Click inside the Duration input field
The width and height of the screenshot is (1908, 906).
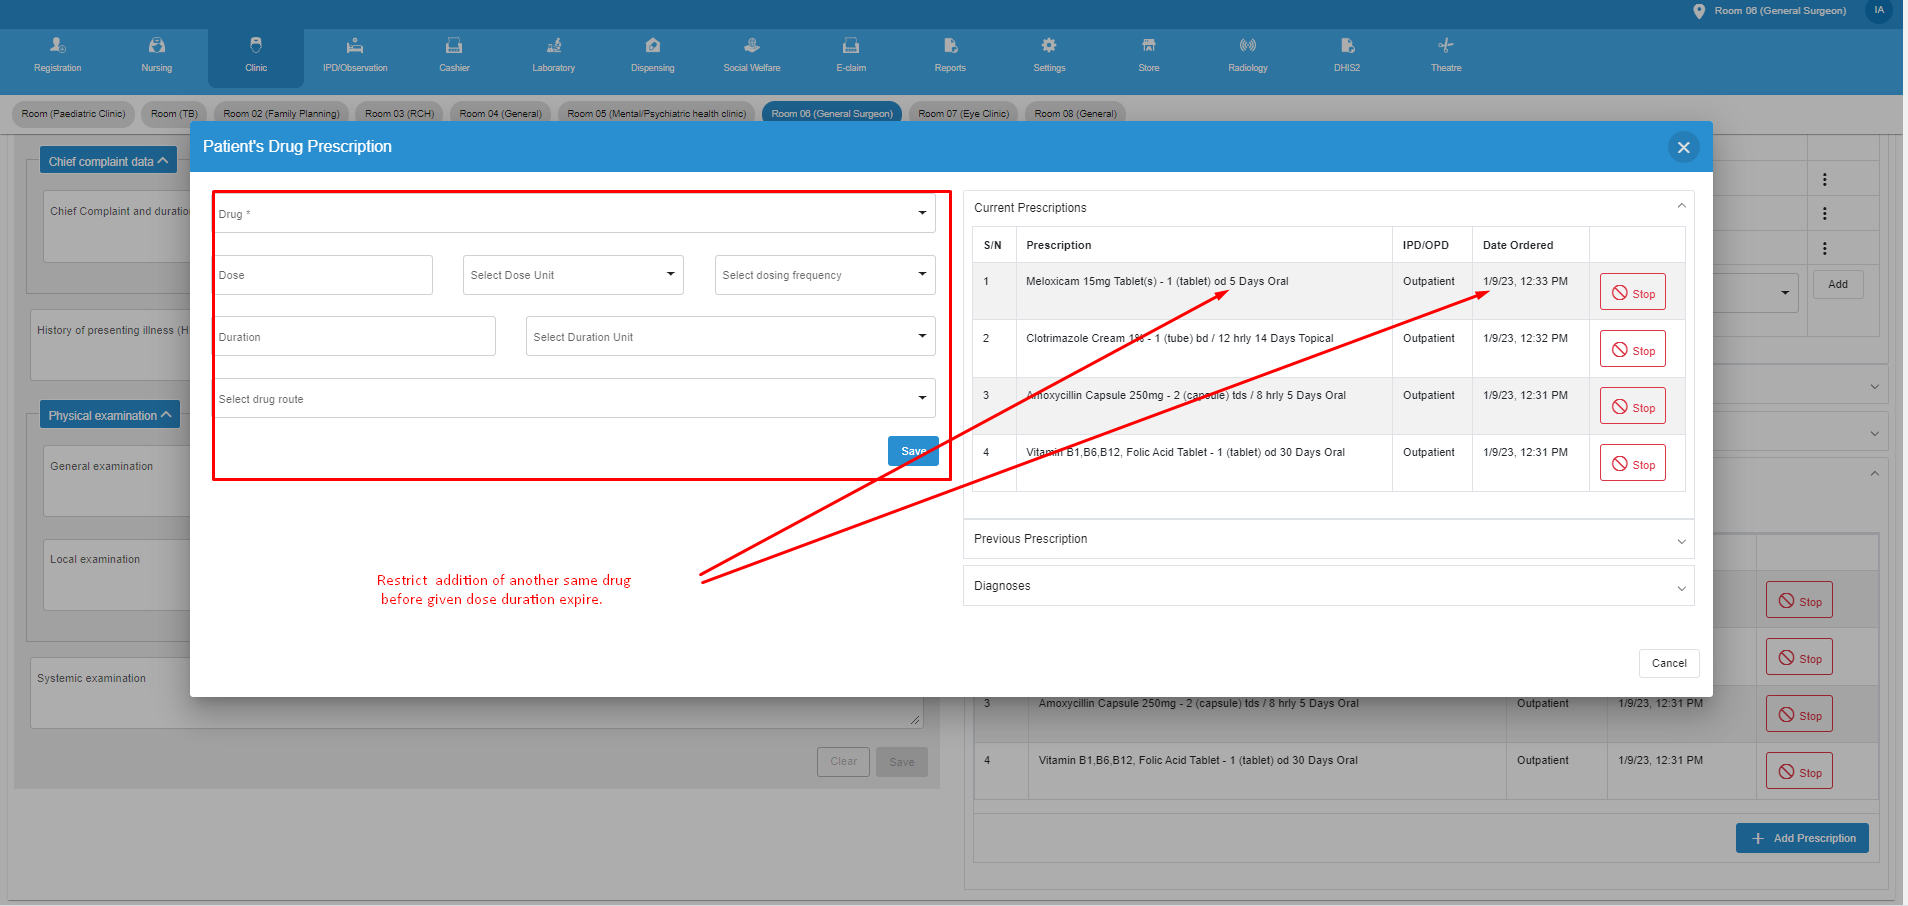point(354,336)
